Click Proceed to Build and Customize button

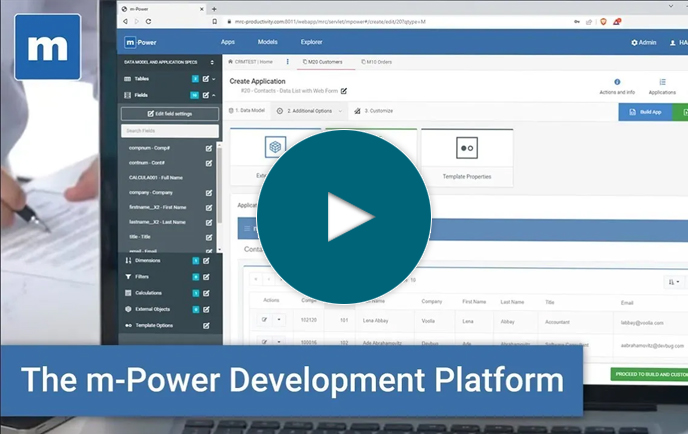point(649,374)
